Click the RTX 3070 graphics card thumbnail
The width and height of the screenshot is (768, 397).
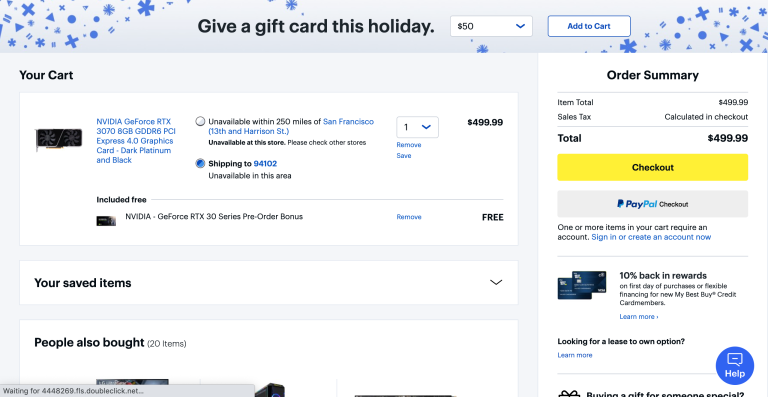(58, 140)
